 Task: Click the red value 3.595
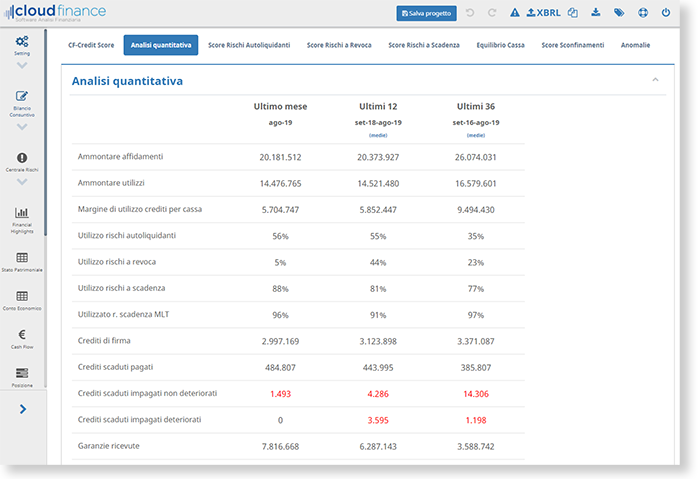(x=378, y=421)
